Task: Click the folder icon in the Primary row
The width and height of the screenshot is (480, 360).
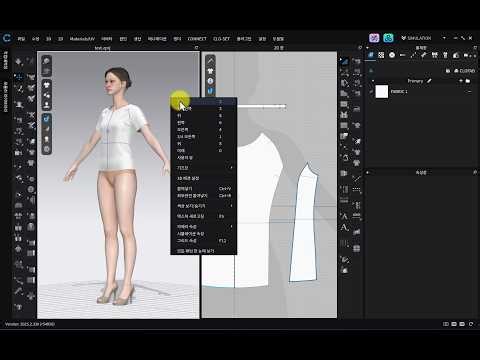Action: click(468, 81)
